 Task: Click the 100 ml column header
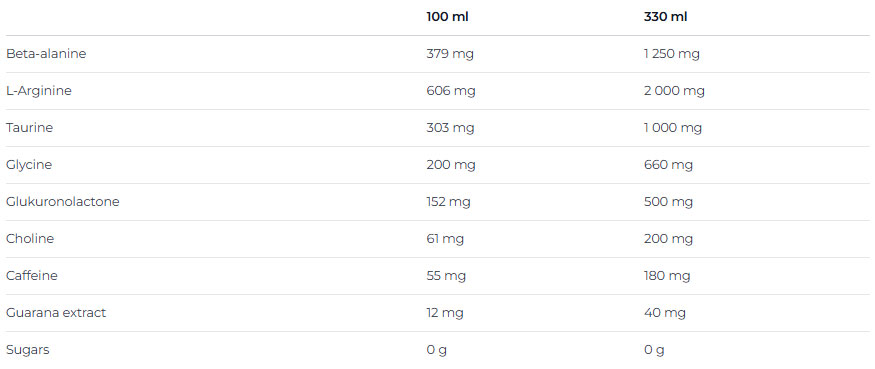447,17
